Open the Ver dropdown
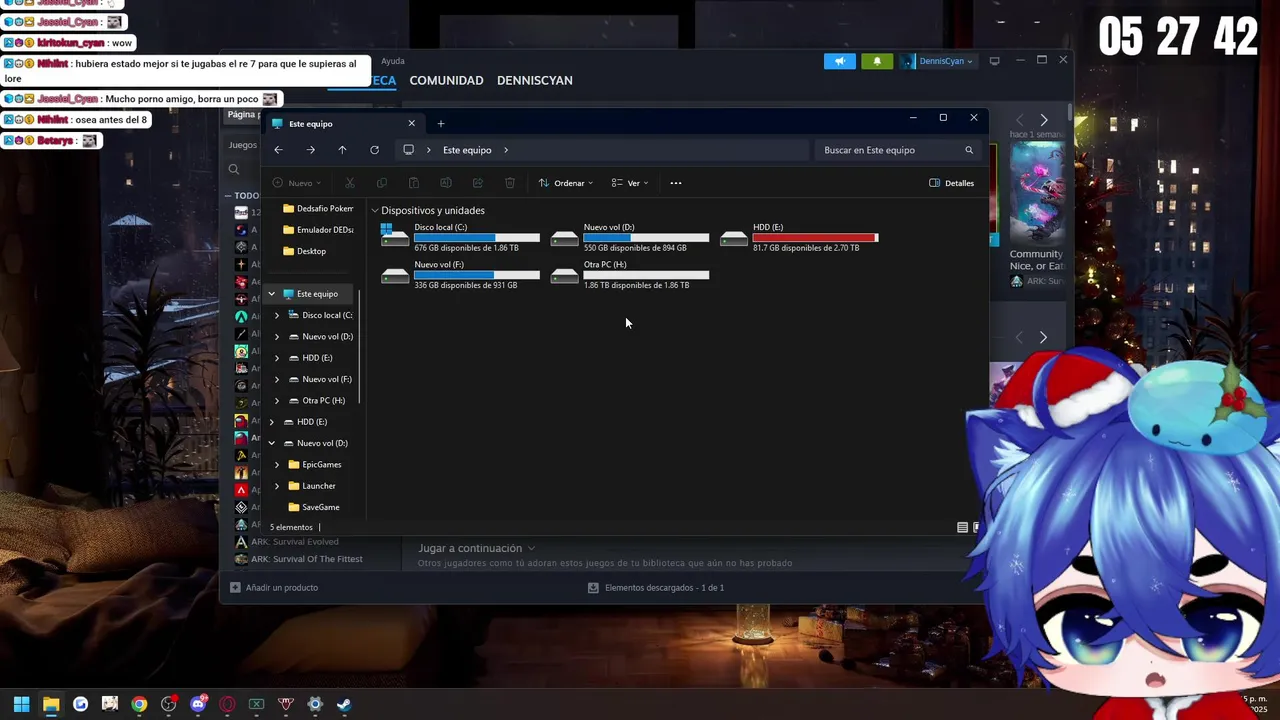This screenshot has width=1280, height=720. coord(630,183)
